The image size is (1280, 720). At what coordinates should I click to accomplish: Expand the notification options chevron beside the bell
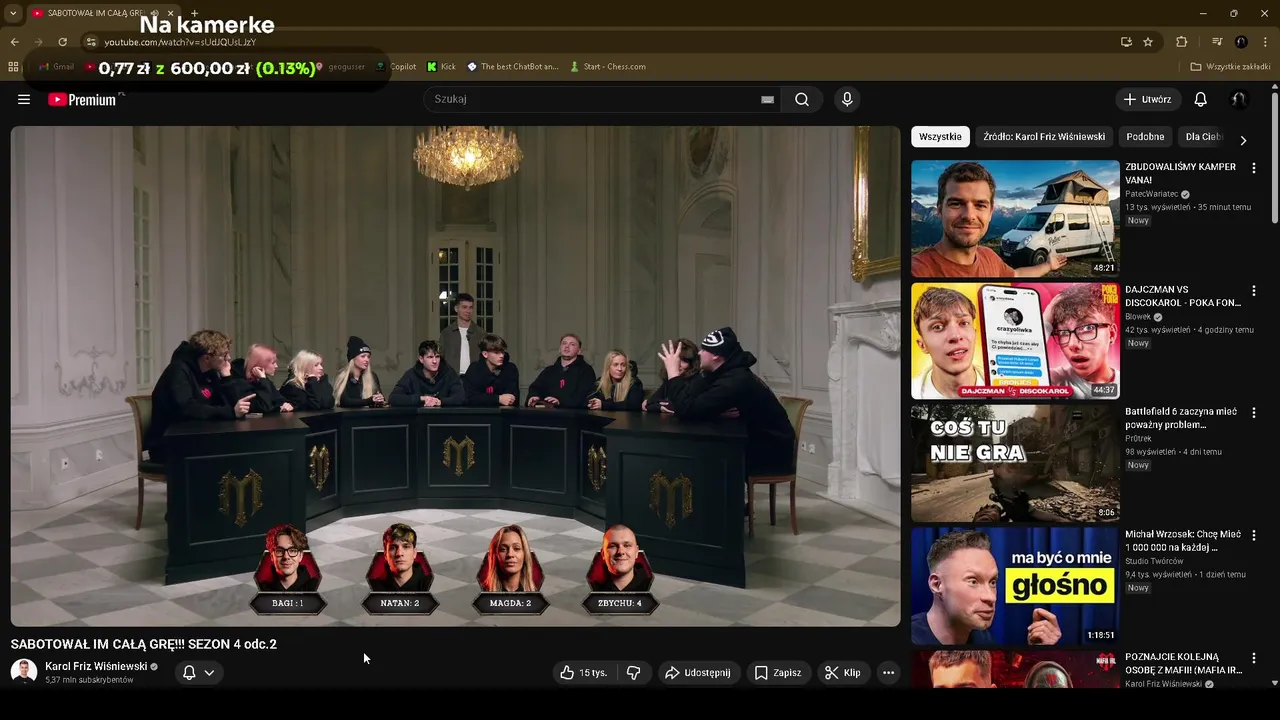click(x=209, y=673)
